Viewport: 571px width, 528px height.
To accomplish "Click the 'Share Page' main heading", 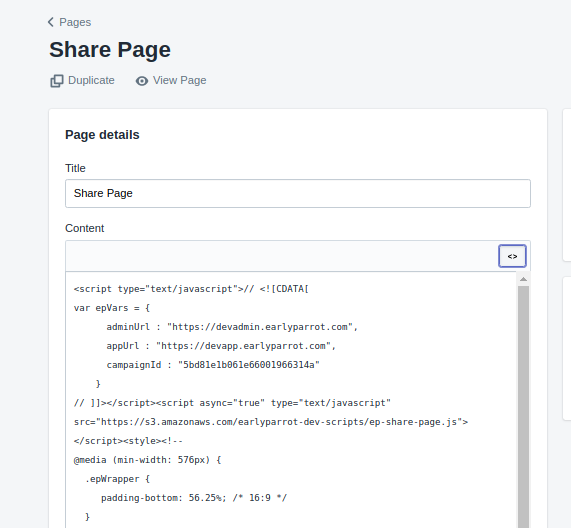I will 110,50.
